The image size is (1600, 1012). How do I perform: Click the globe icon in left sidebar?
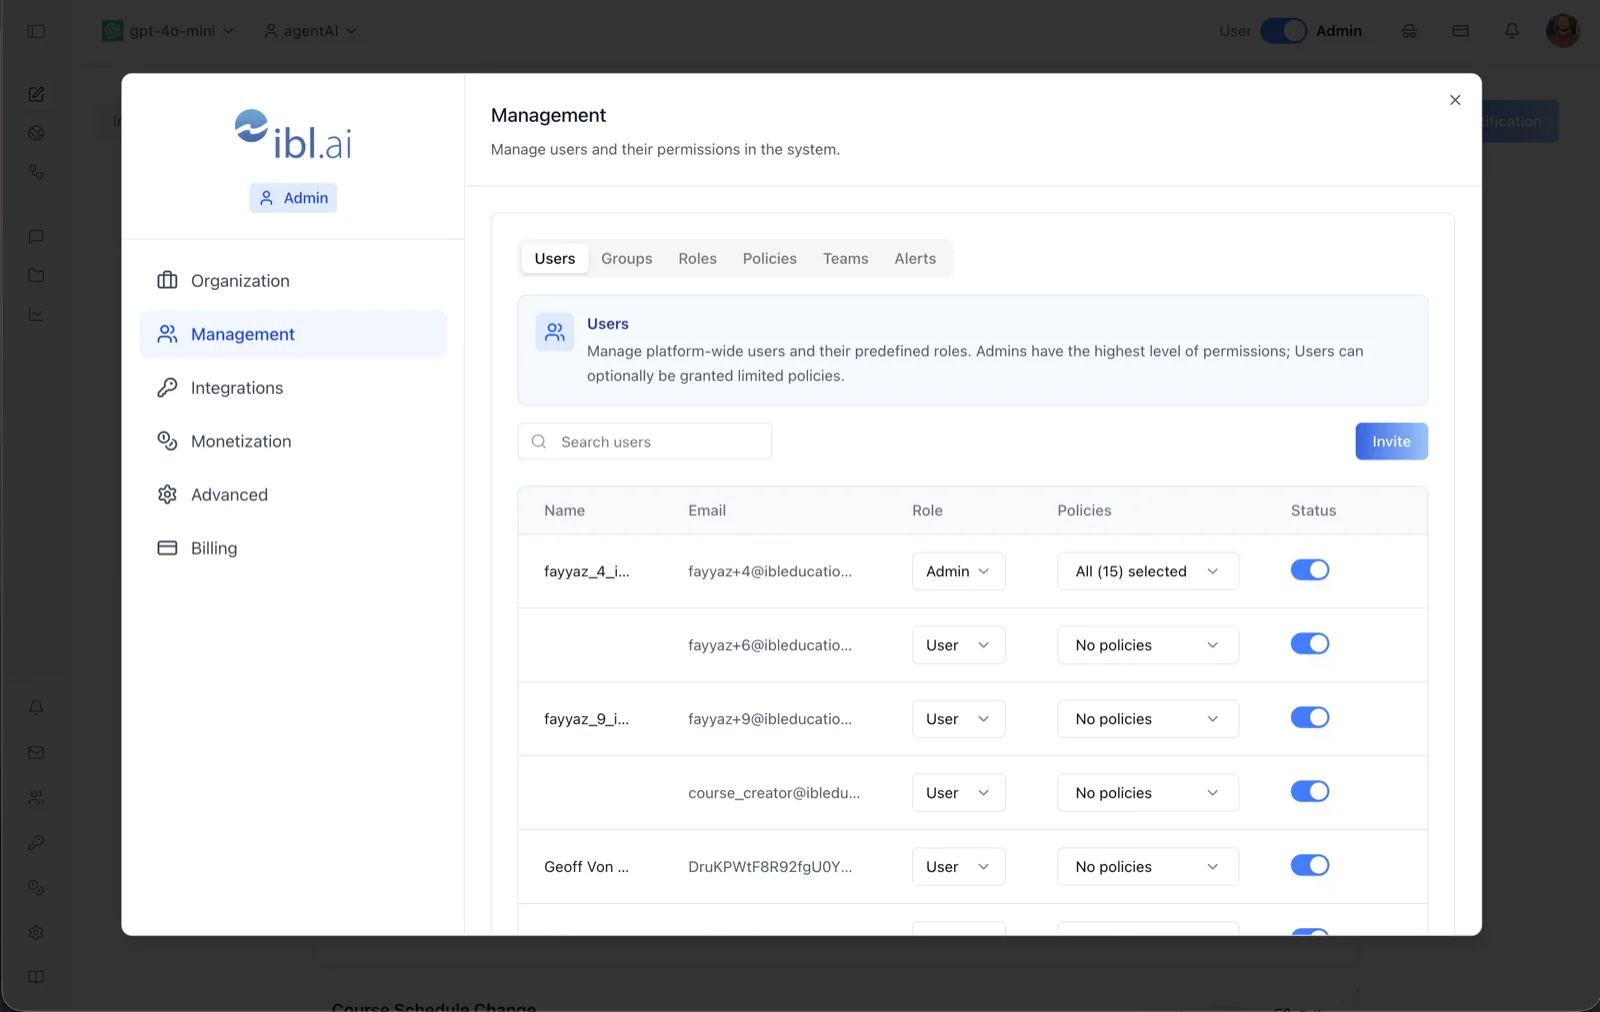pyautogui.click(x=36, y=133)
